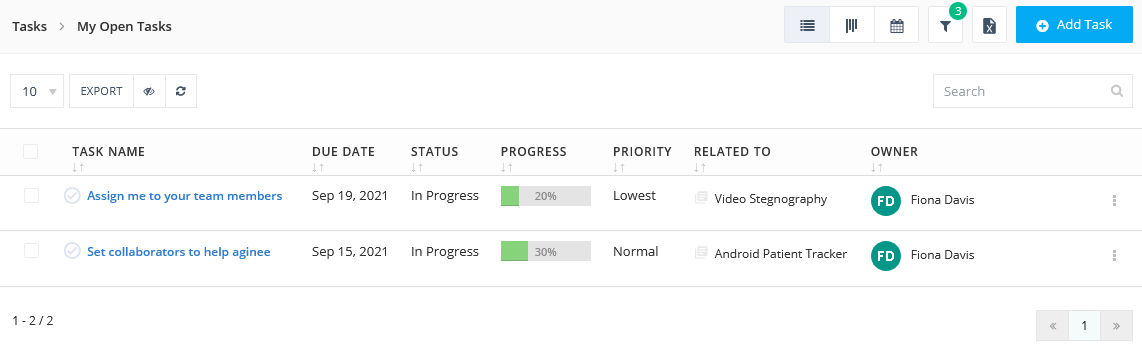Screen dimensions: 1142x360
Task: Click the Add Task button
Action: tap(1074, 26)
